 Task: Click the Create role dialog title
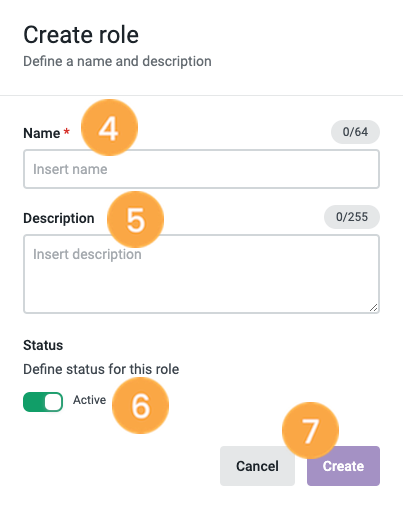(x=81, y=35)
